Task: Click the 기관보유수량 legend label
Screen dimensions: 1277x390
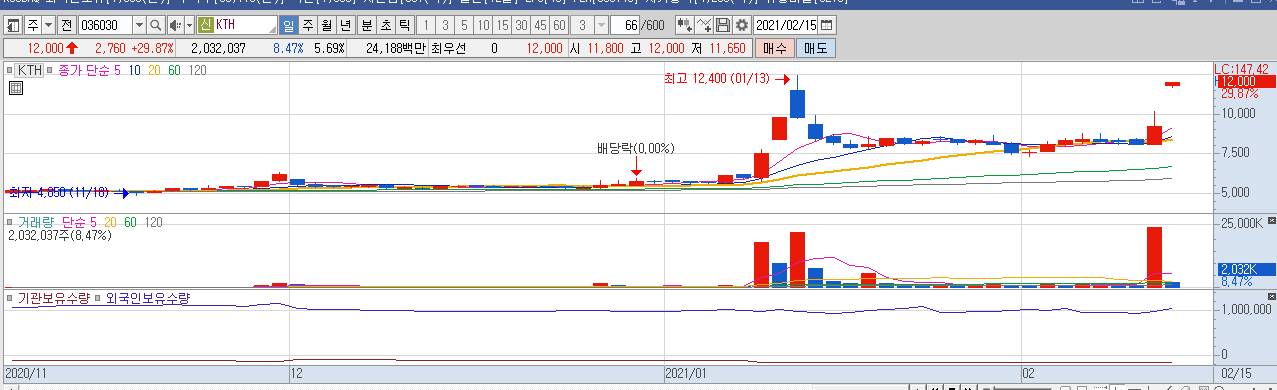Action: click(x=55, y=299)
